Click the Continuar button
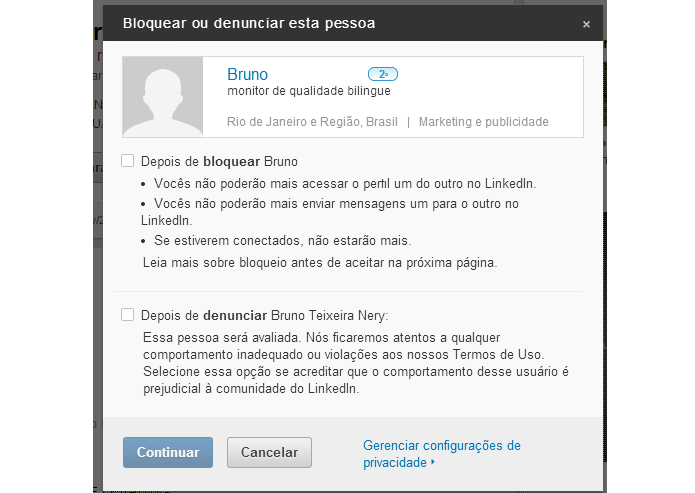The image size is (695, 493). pyautogui.click(x=168, y=452)
